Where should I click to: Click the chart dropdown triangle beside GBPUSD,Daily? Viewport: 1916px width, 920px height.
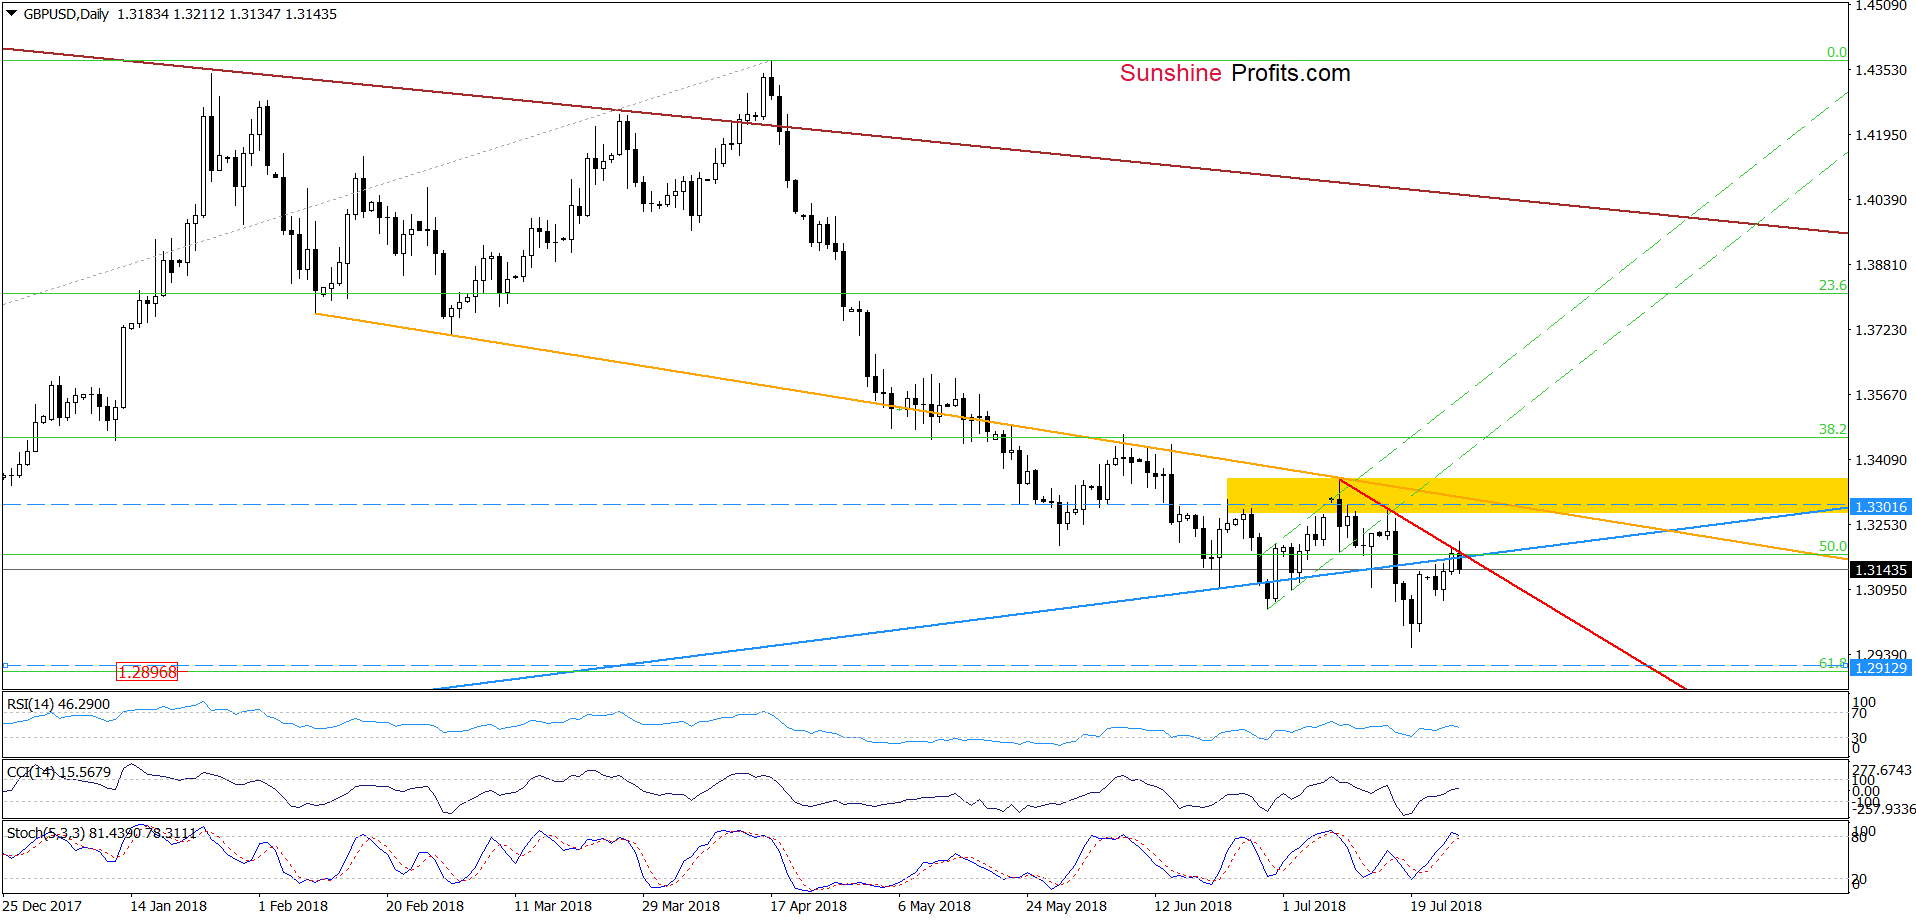pos(12,14)
